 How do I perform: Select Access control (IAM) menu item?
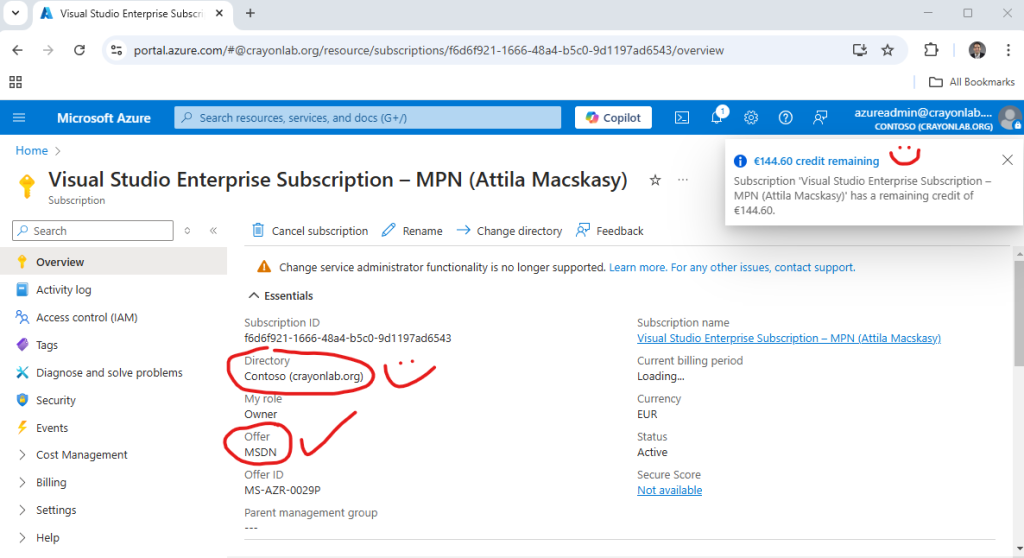(86, 317)
